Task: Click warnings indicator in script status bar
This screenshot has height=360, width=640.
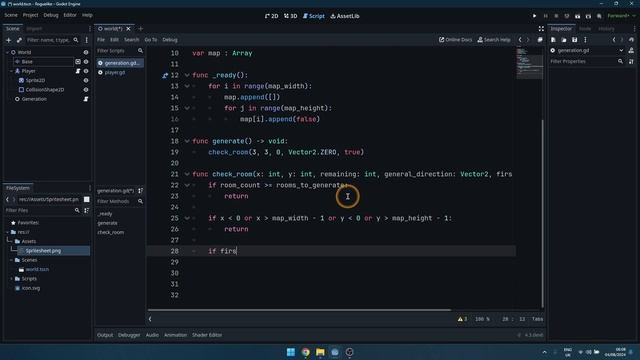Action: (x=462, y=319)
